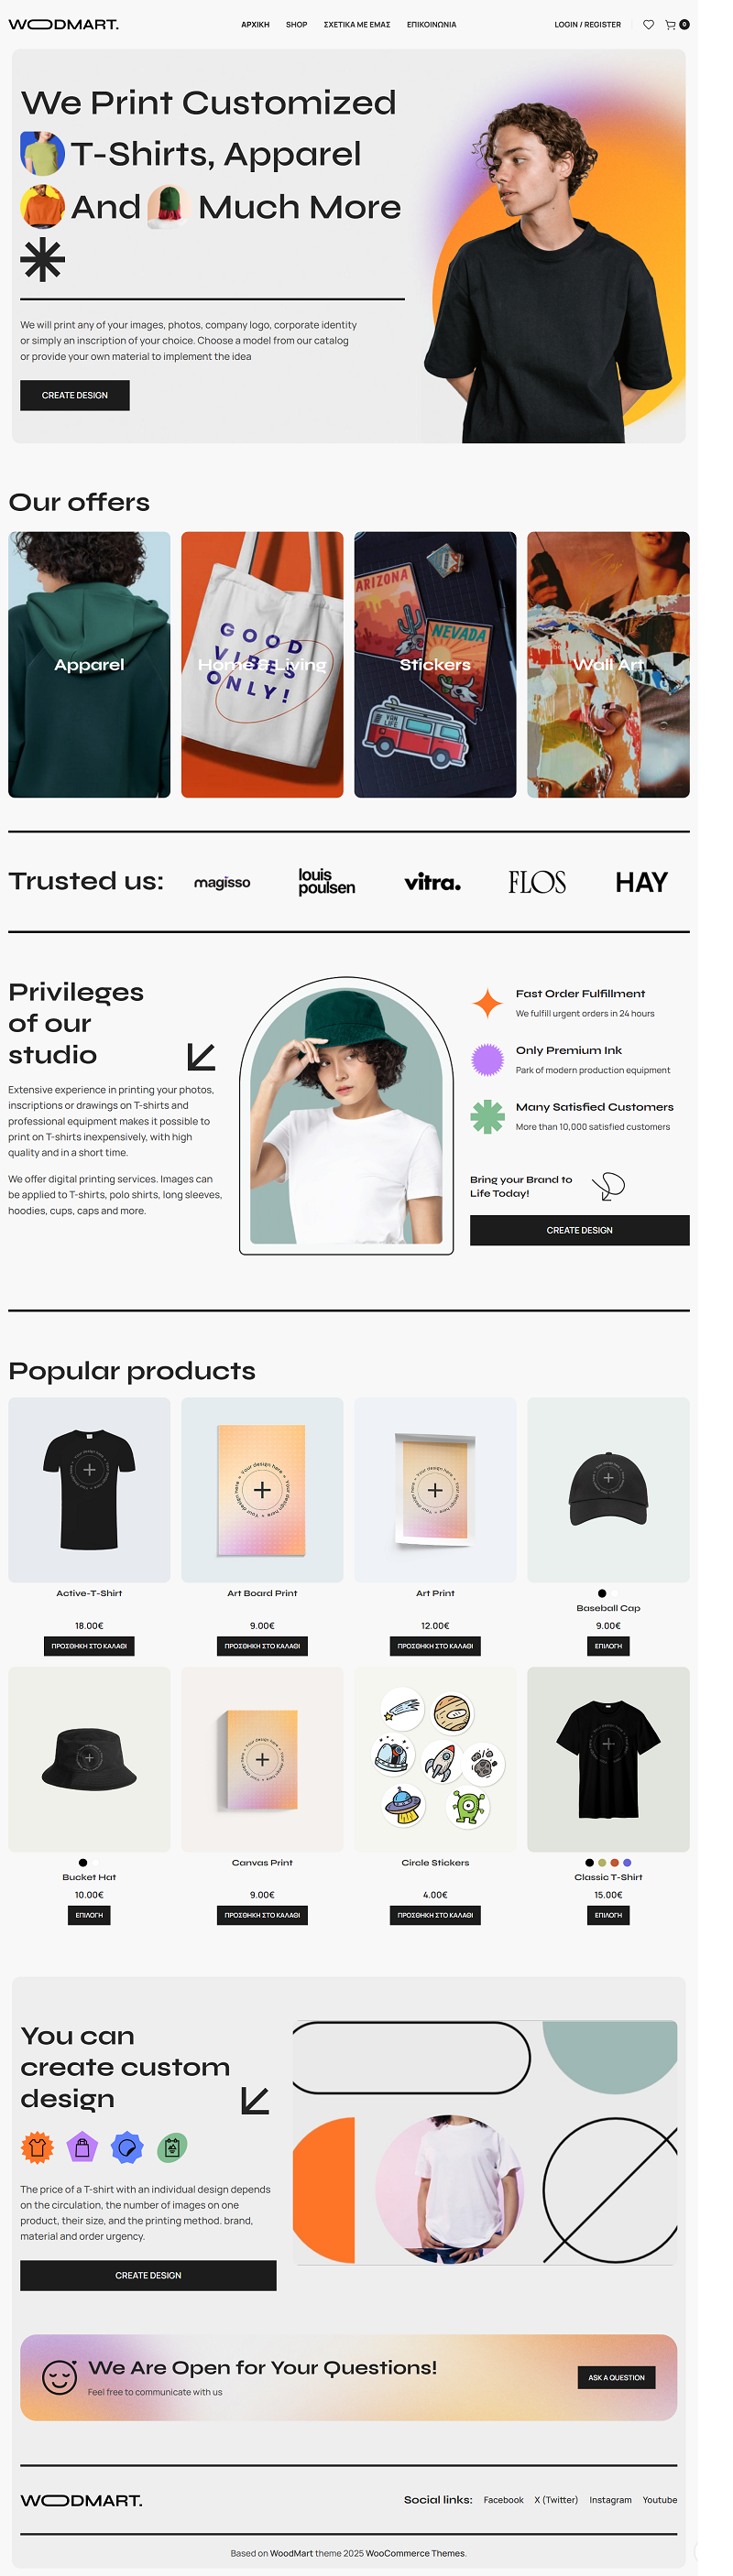Click the Login / Register link
The height and width of the screenshot is (2576, 733).
[587, 25]
